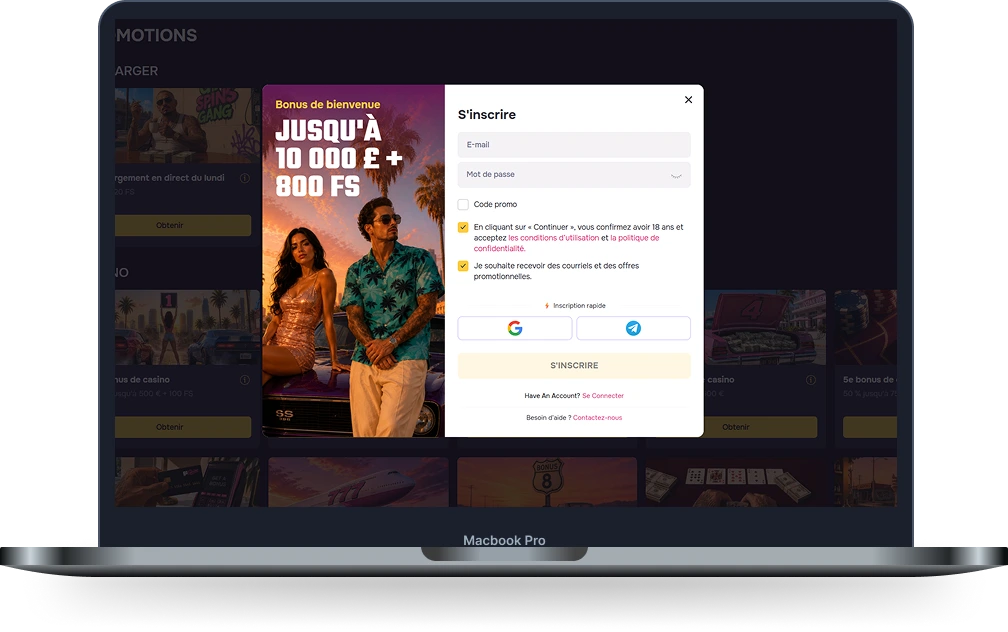
Task: Click the Inscription rapide label
Action: pyautogui.click(x=579, y=305)
